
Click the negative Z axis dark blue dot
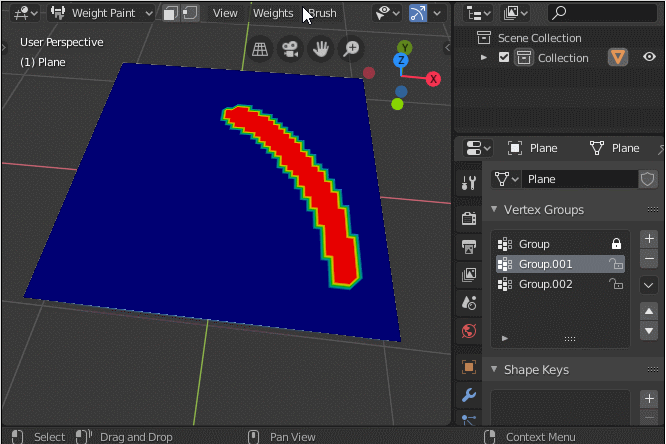tap(401, 91)
